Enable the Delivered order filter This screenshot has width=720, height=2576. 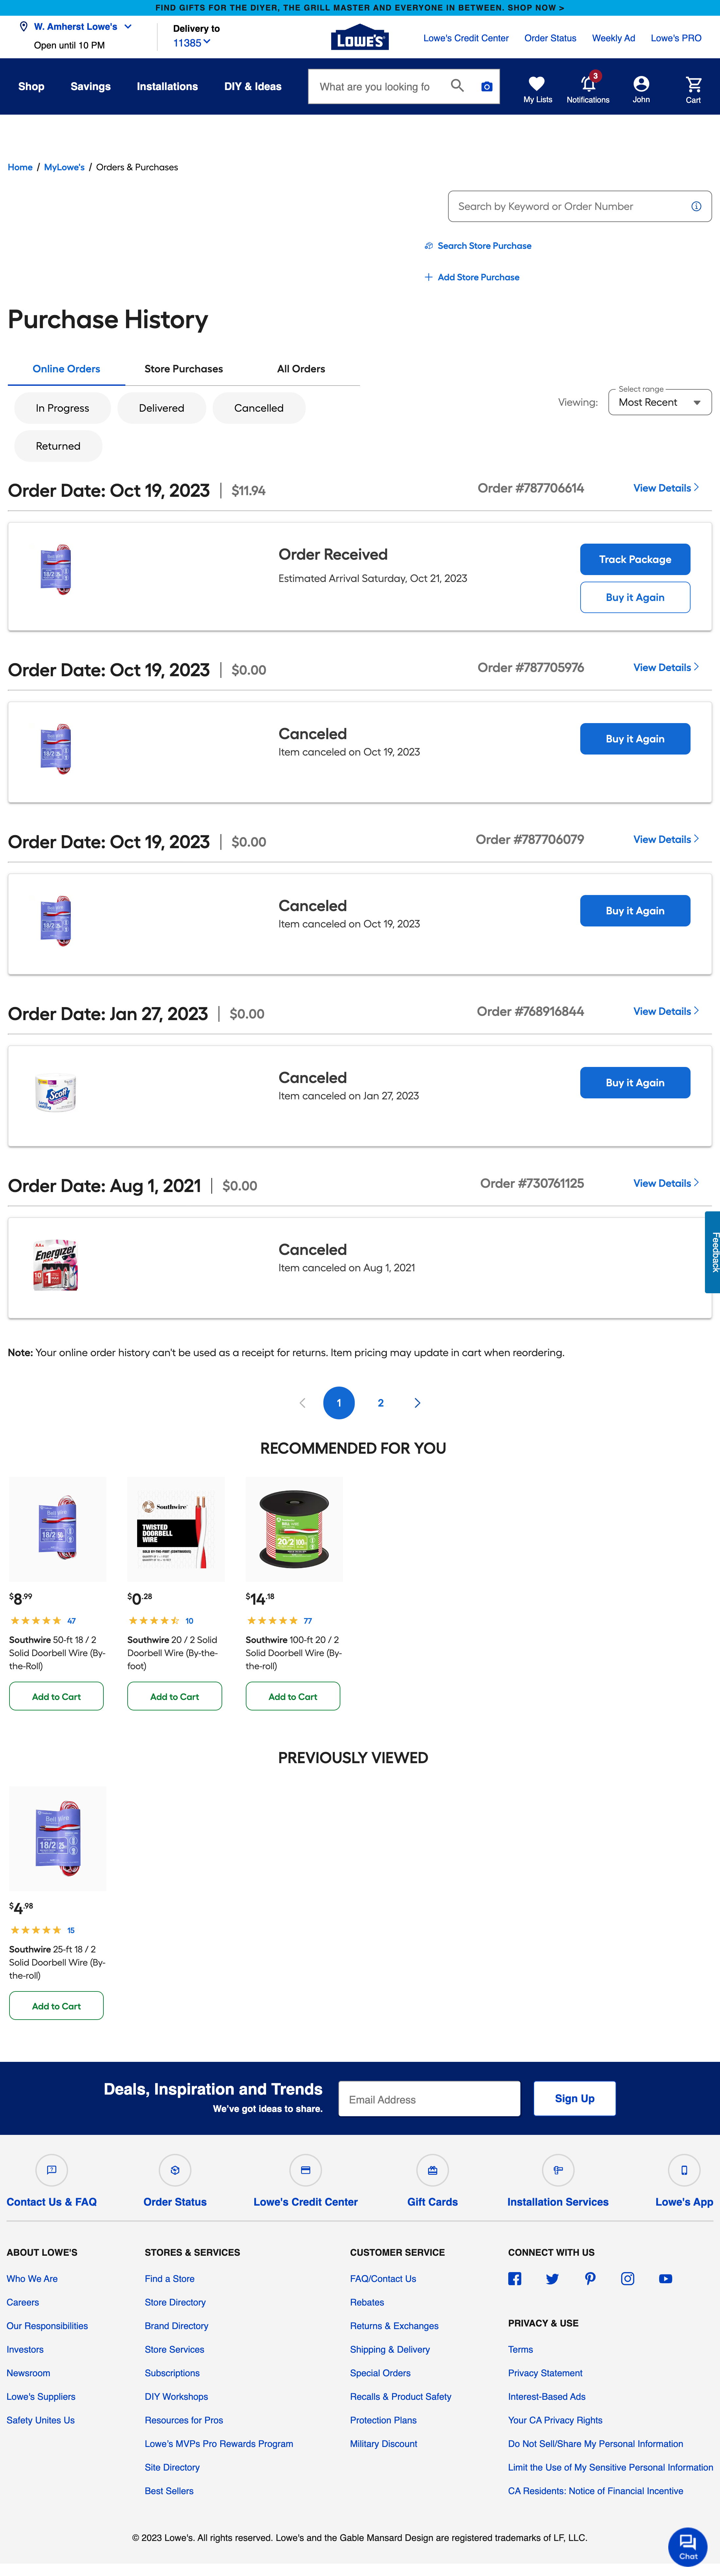click(x=161, y=408)
